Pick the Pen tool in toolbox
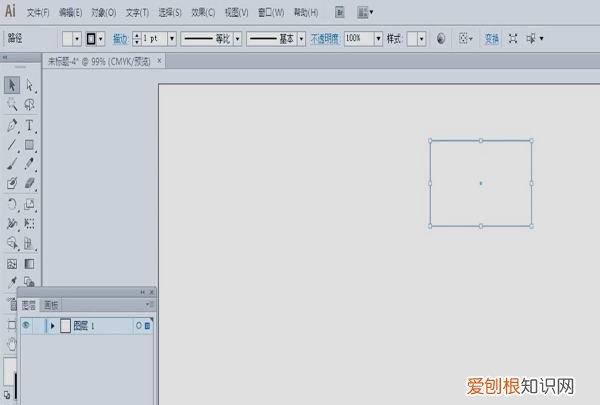Viewport: 600px width, 405px height. coord(12,126)
